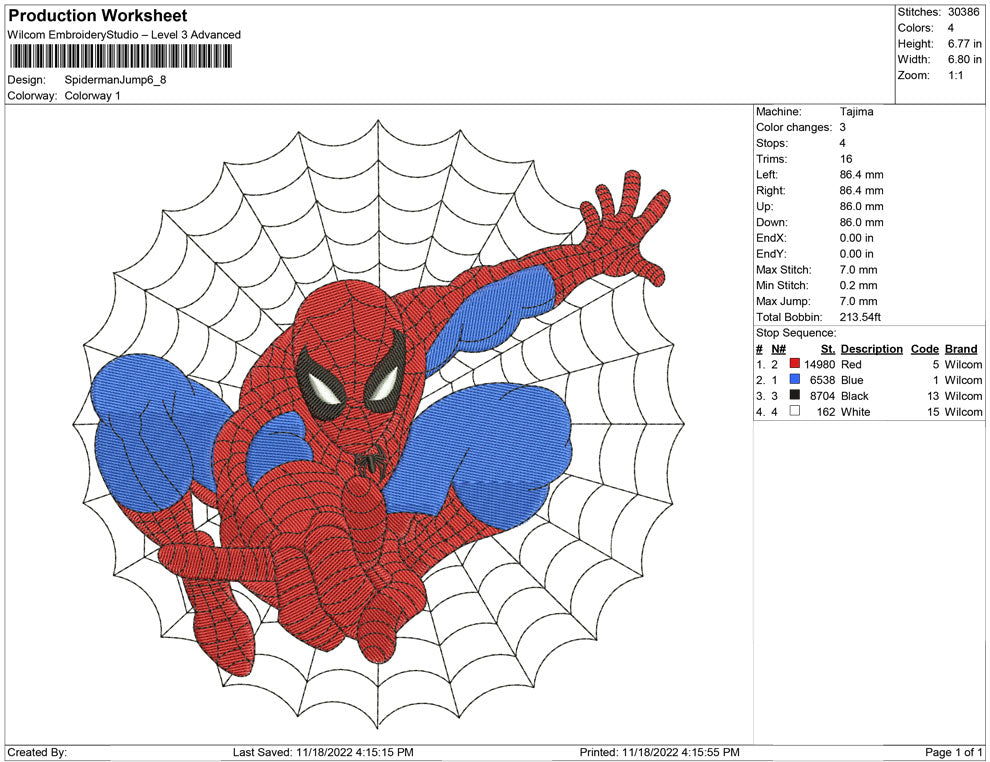Click the 'White' description in Stop Sequence
Screen dimensions: 990x762
pyautogui.click(x=856, y=412)
